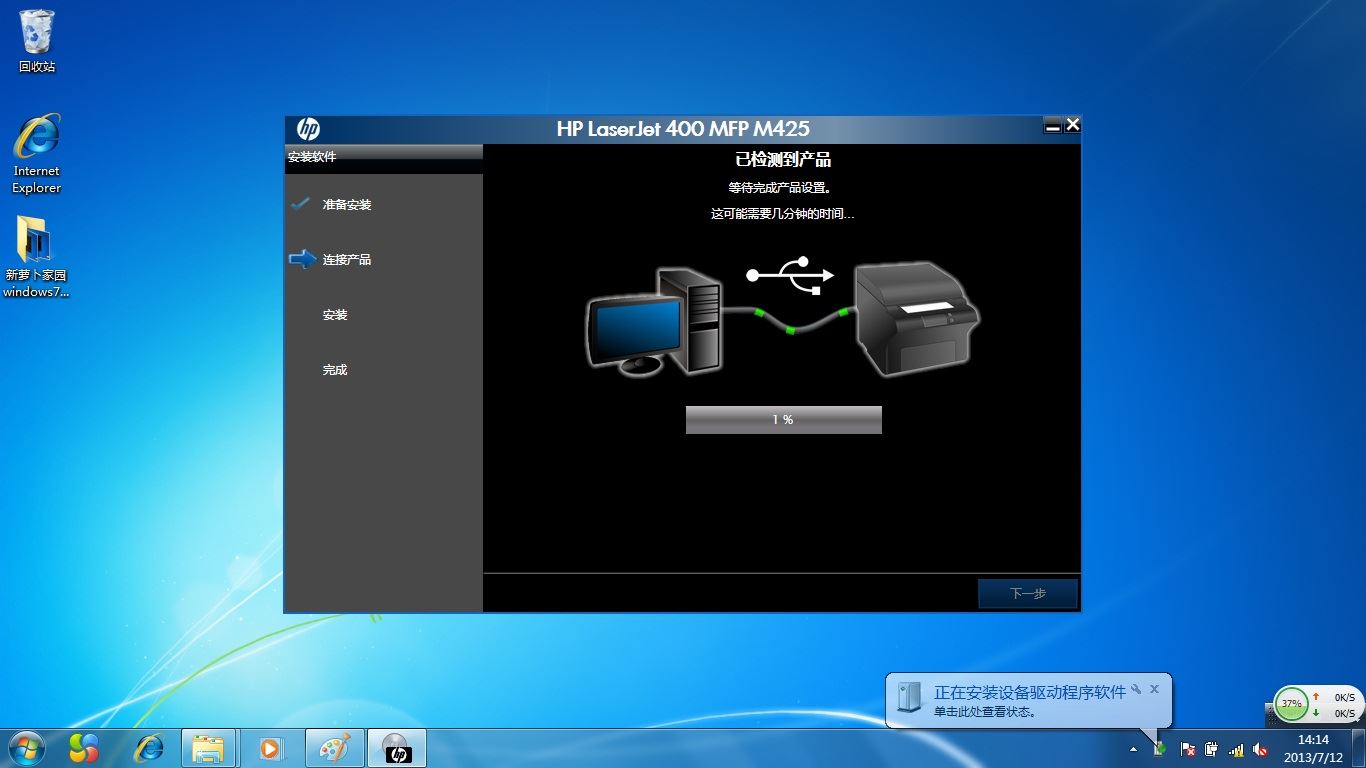Click the wrench icon in the notification balloon
The height and width of the screenshot is (768, 1366).
coord(1136,689)
